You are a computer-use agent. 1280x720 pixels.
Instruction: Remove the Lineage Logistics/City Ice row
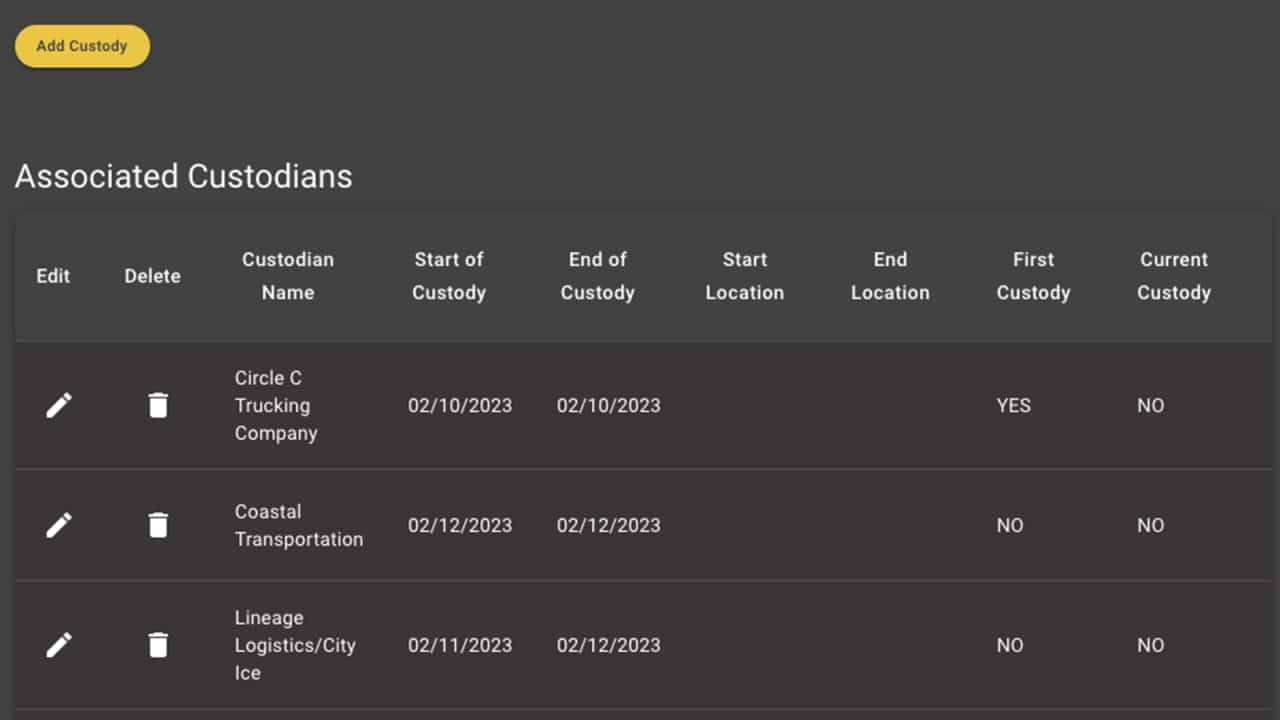158,645
